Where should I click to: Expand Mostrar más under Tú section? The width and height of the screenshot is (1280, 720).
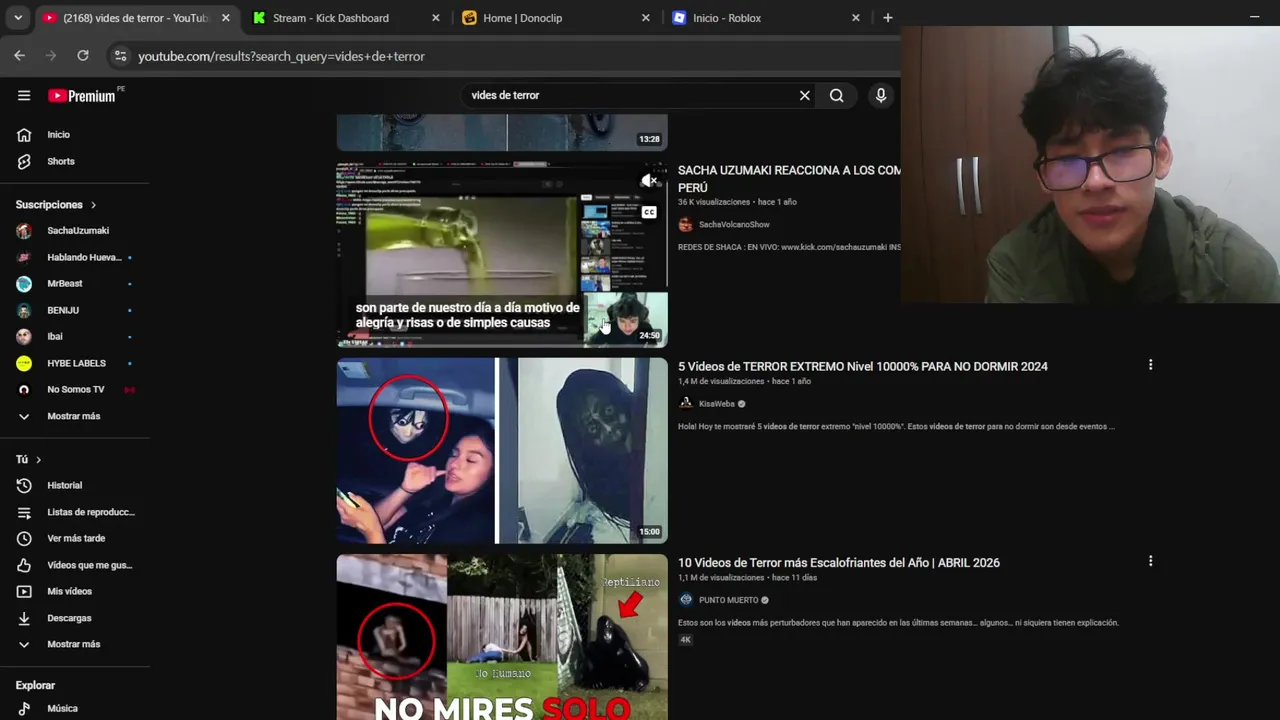click(75, 644)
